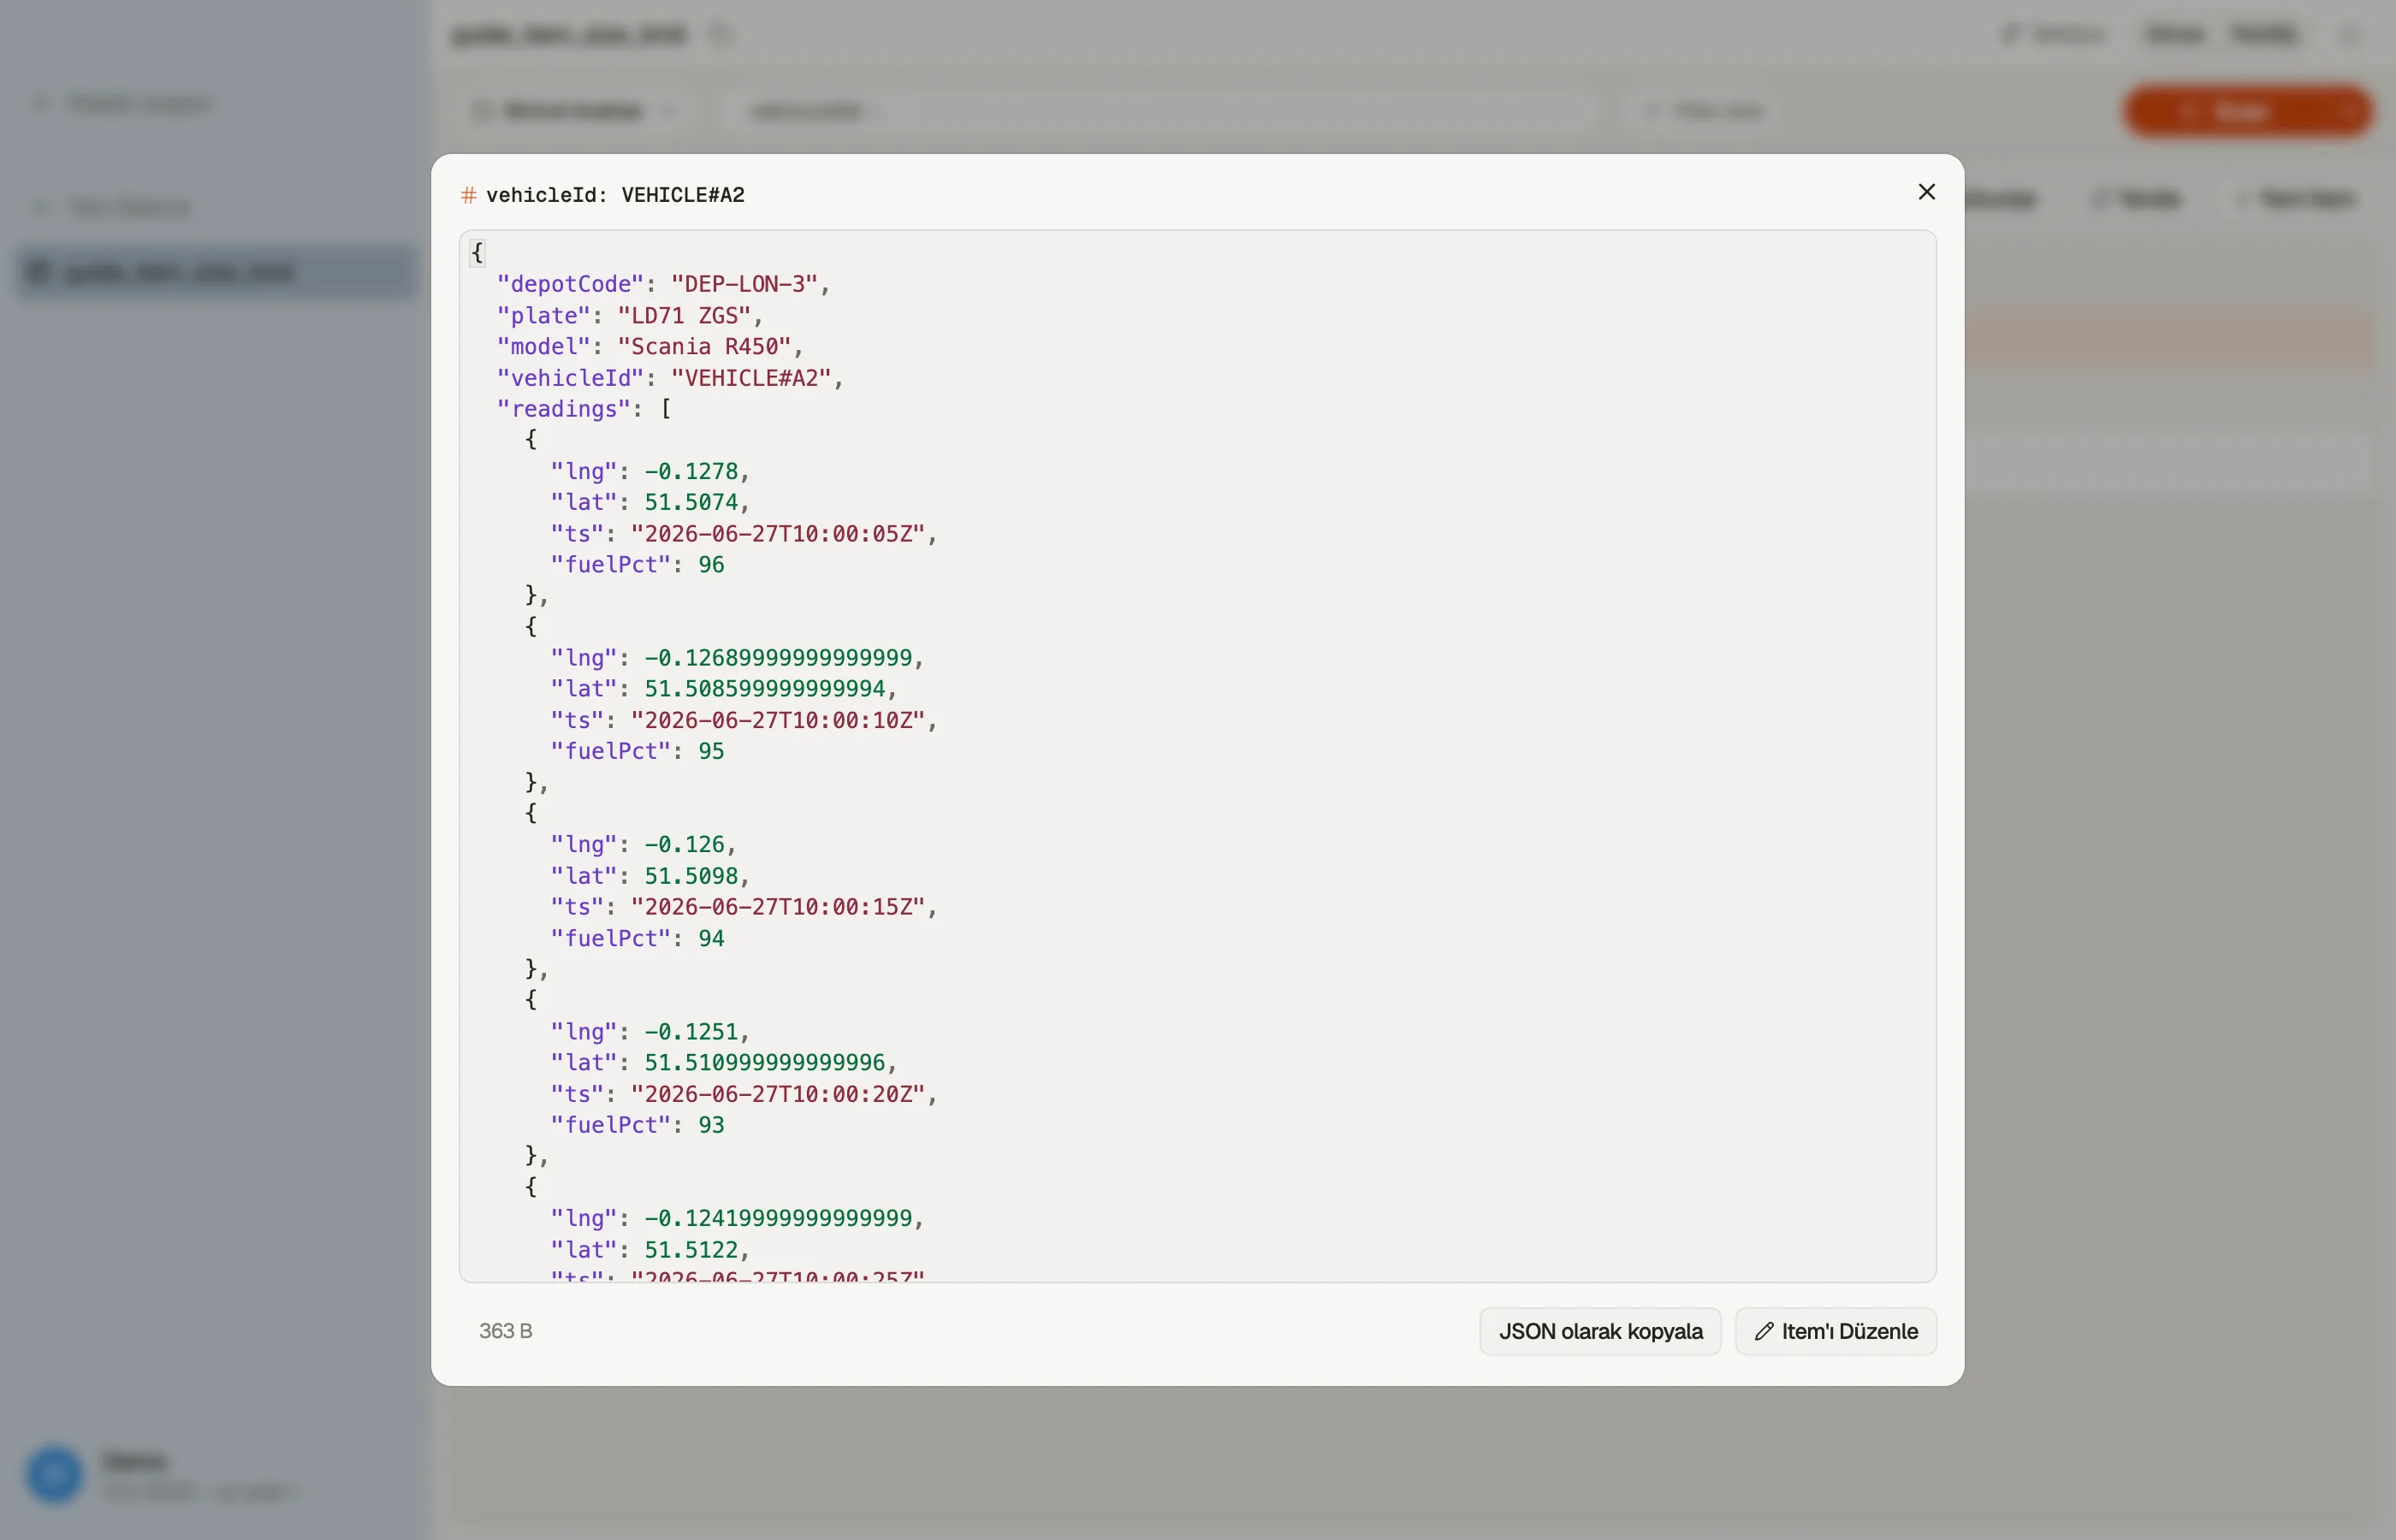Screen dimensions: 2396x1540
Task: Click the fuelPct value 95
Action: coord(711,751)
